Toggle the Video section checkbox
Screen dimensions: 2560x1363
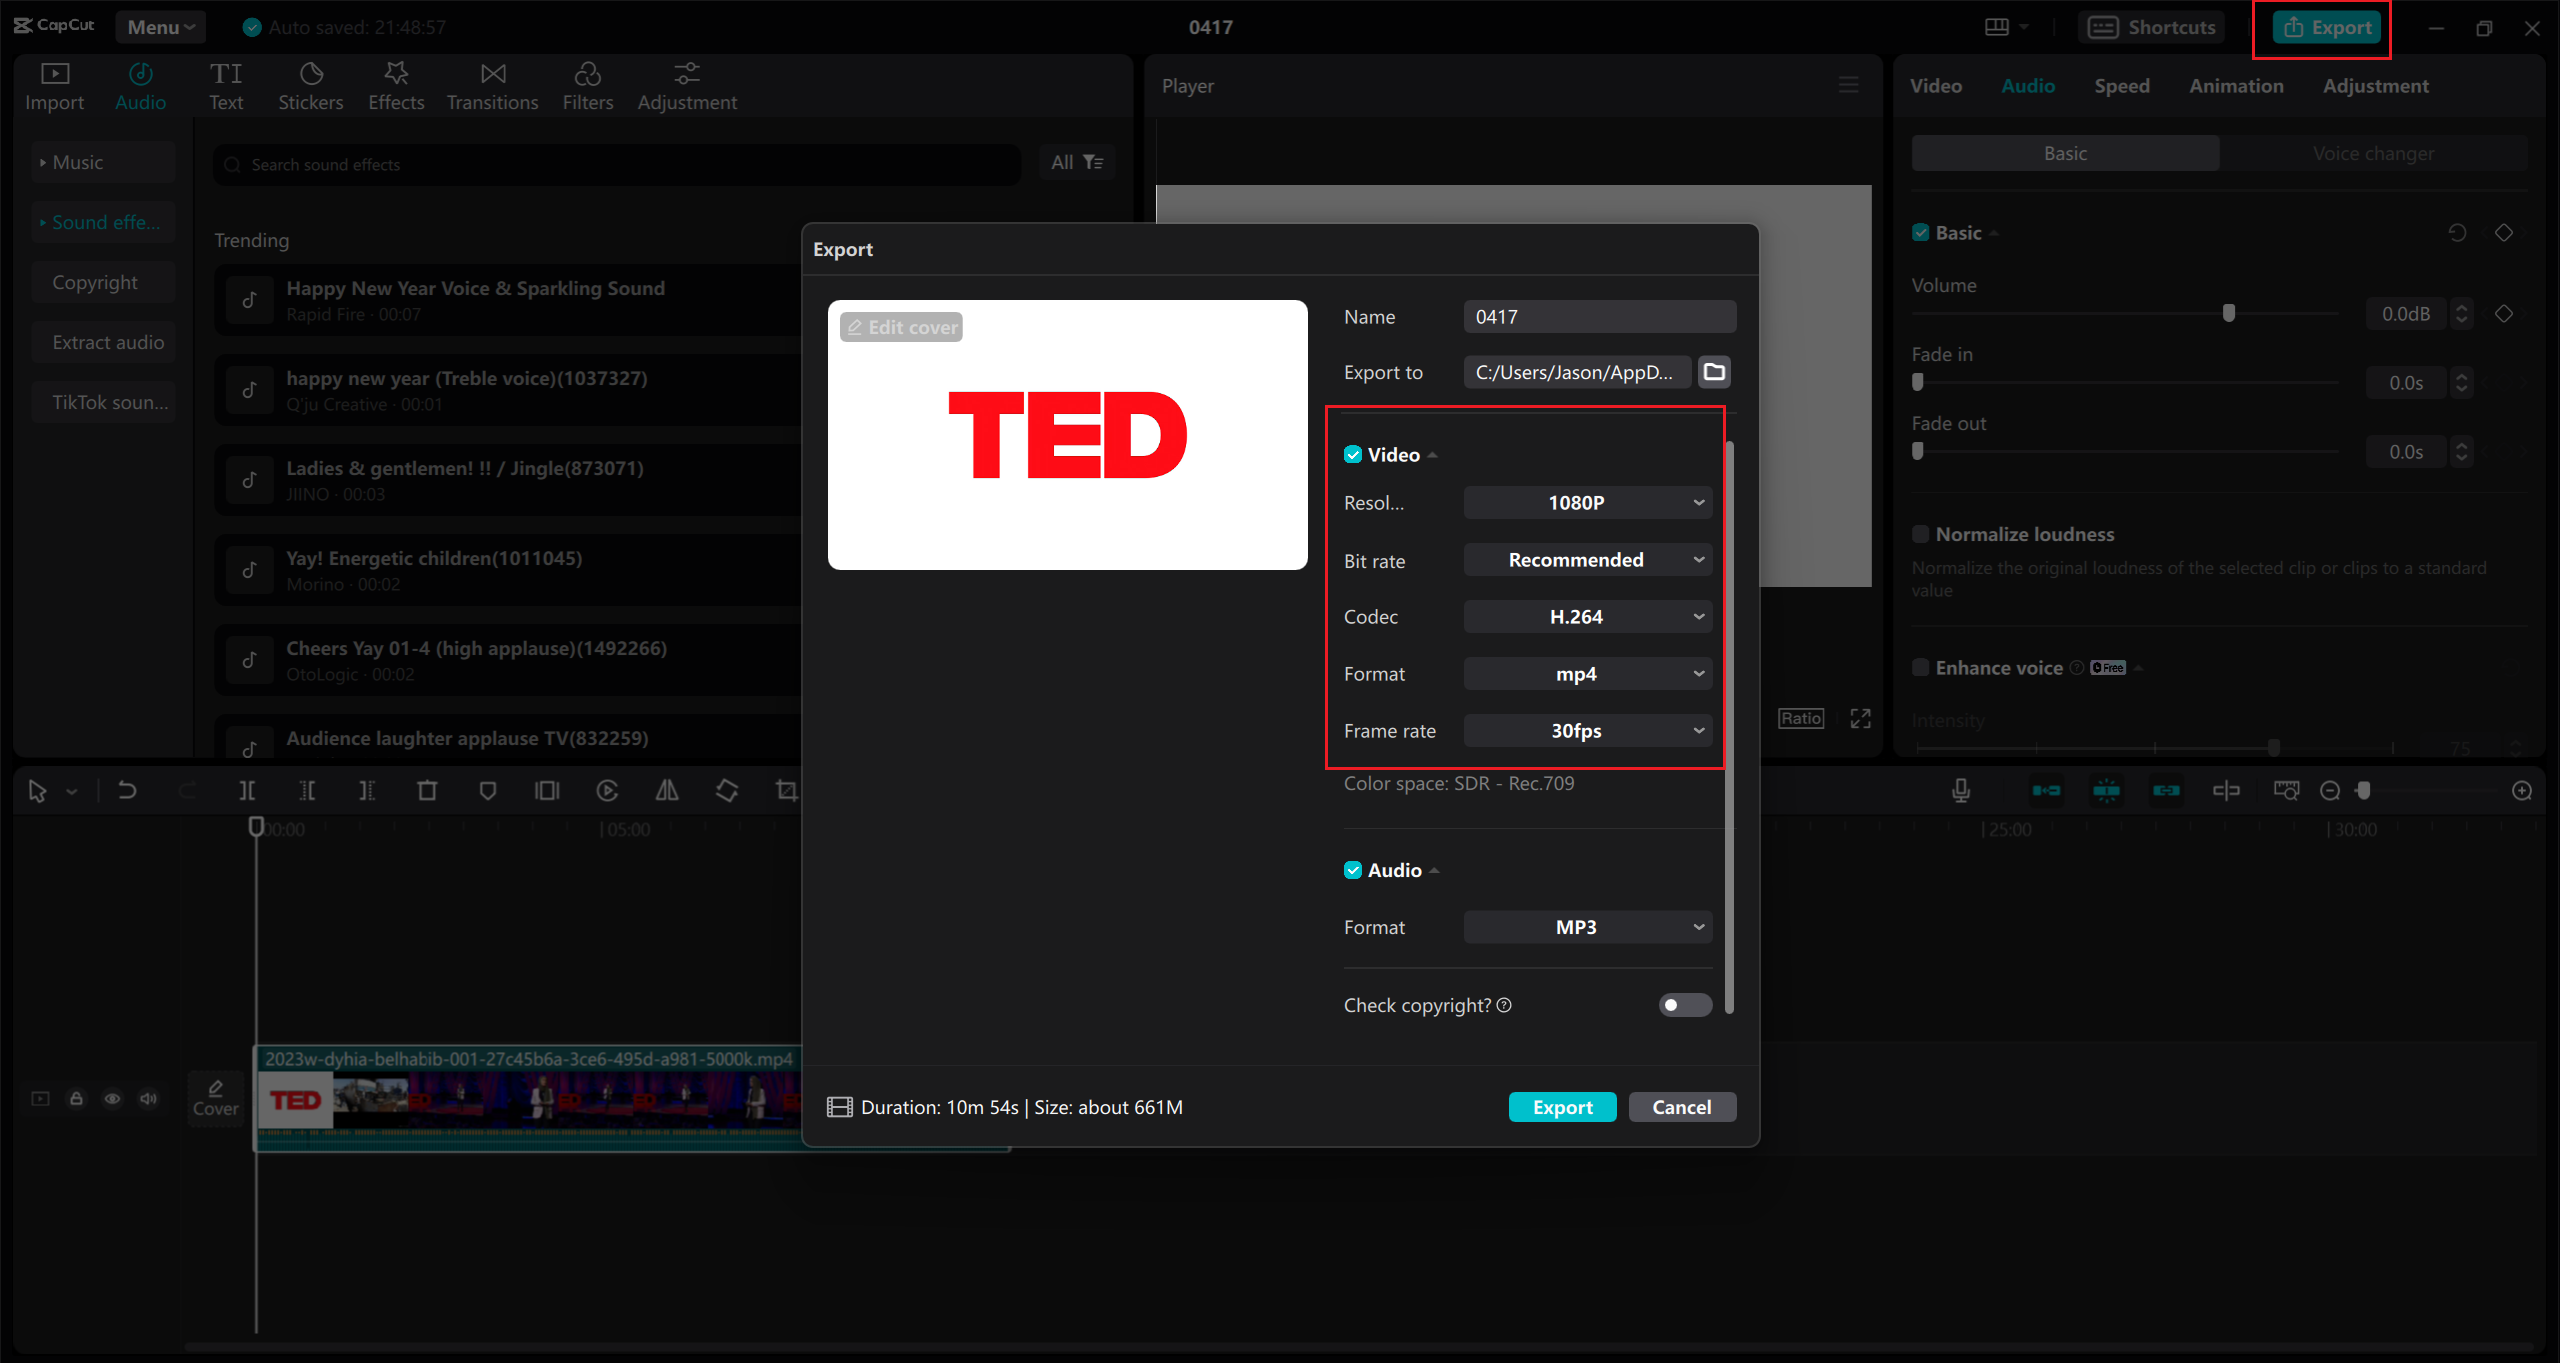pos(1351,454)
